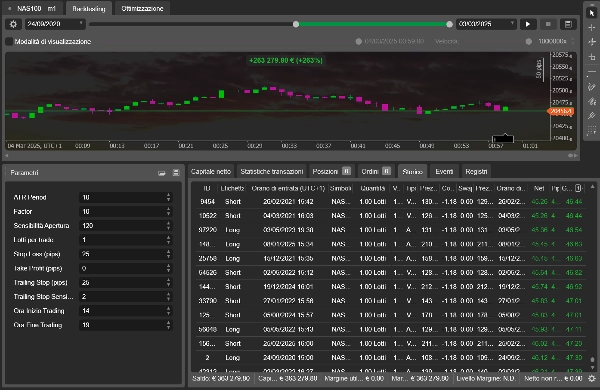Sort by Quantità column header
The height and width of the screenshot is (390, 600).
tap(372, 188)
